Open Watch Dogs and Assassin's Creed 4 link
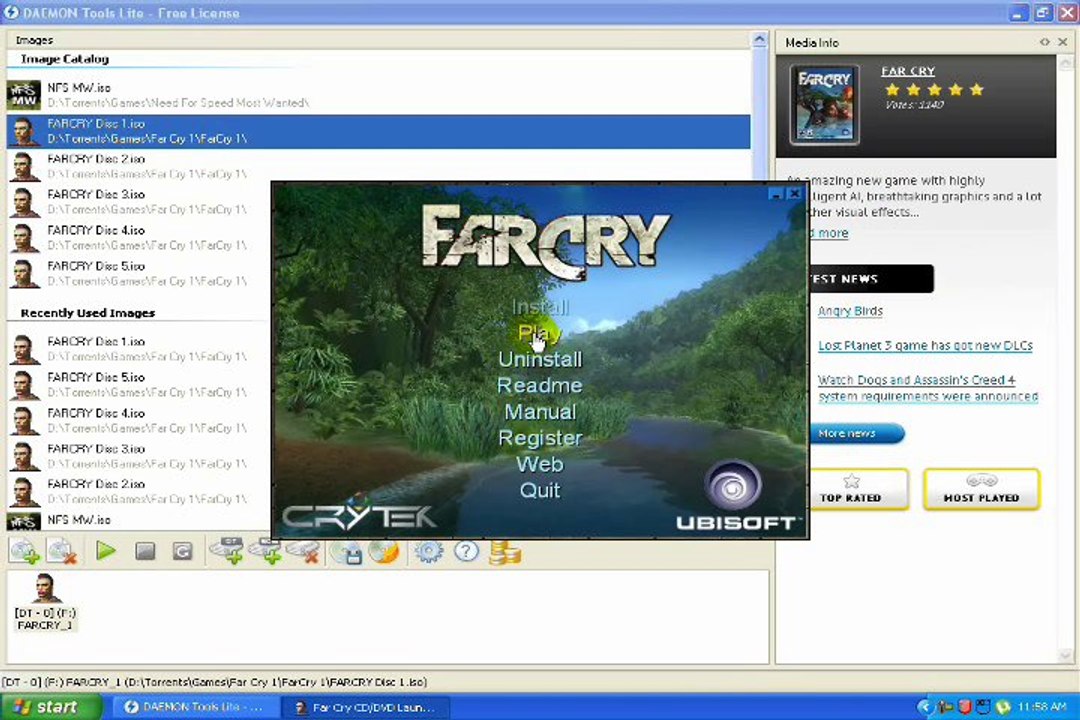This screenshot has width=1080, height=720. click(x=928, y=388)
